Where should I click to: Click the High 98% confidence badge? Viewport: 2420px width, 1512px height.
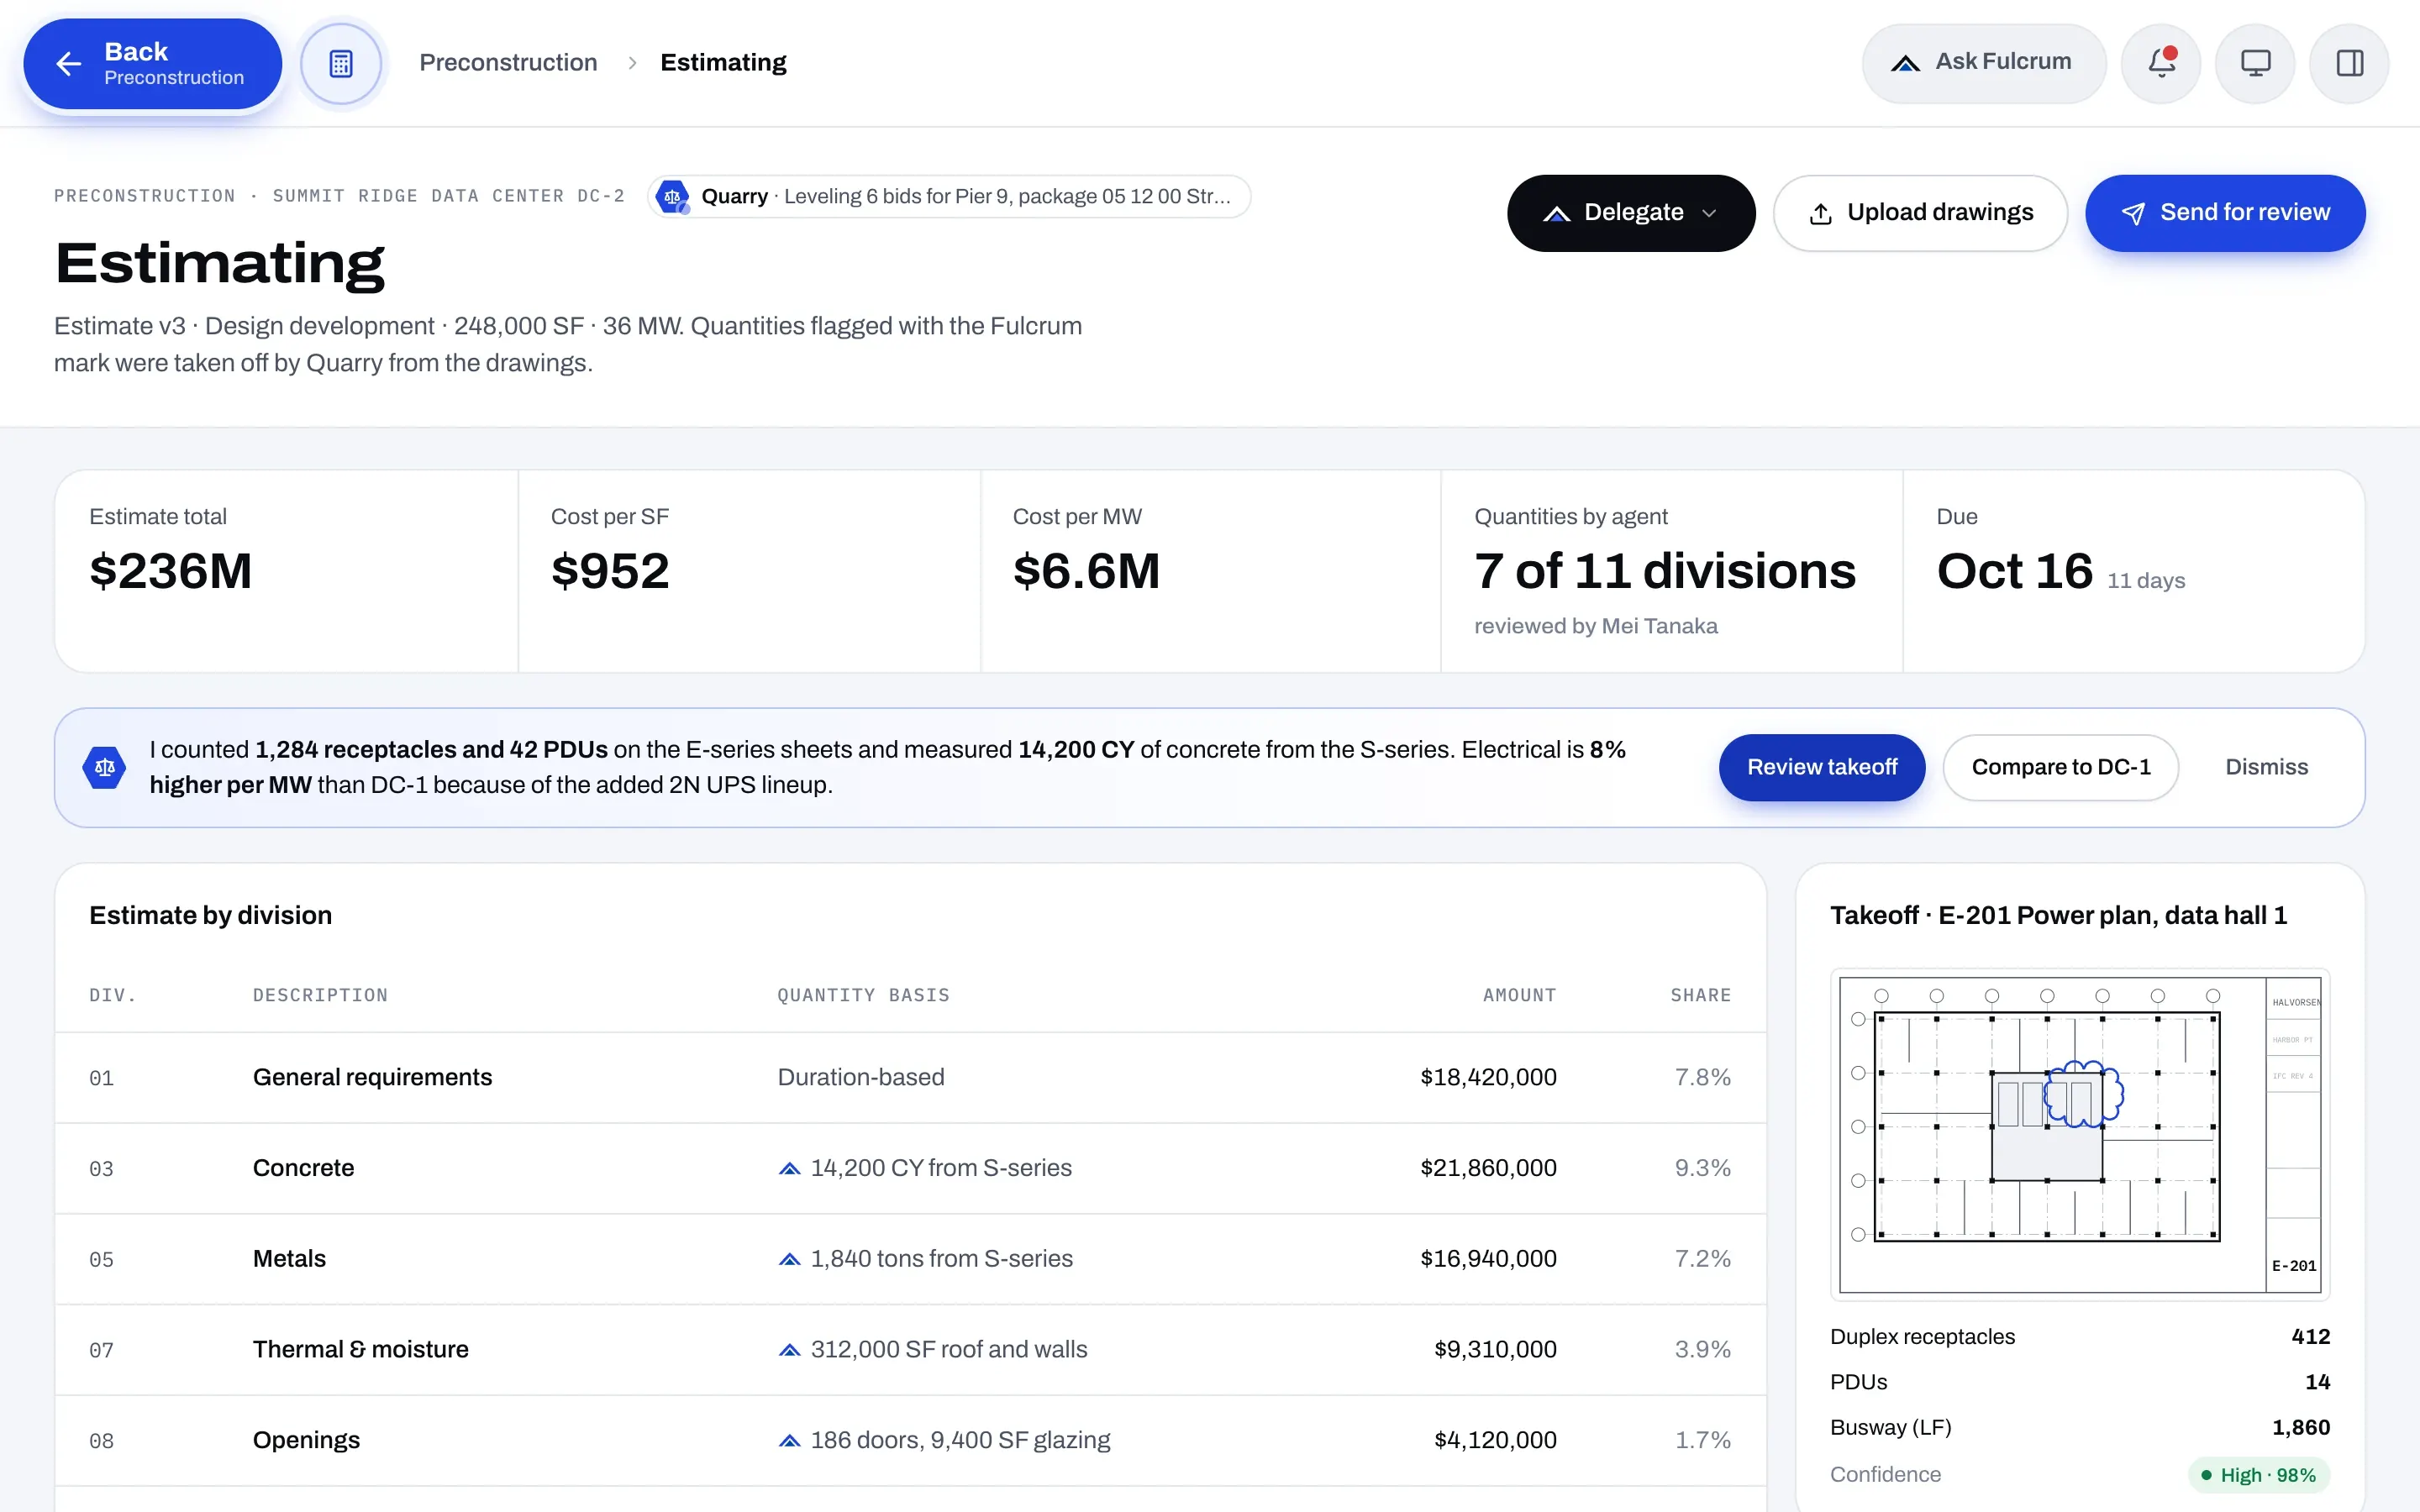tap(2259, 1475)
